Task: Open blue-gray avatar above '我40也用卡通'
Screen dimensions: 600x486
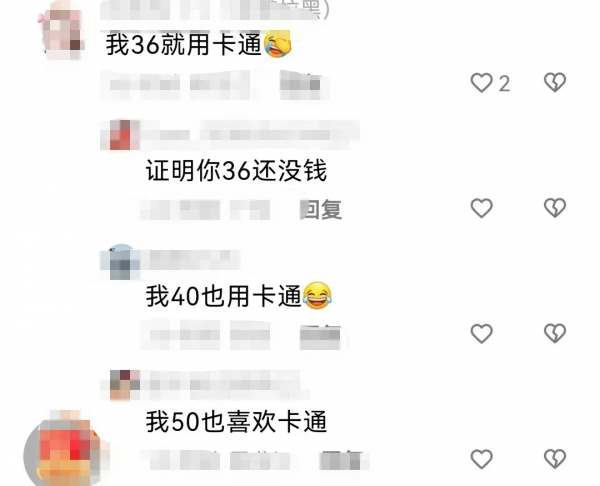Action: click(120, 261)
